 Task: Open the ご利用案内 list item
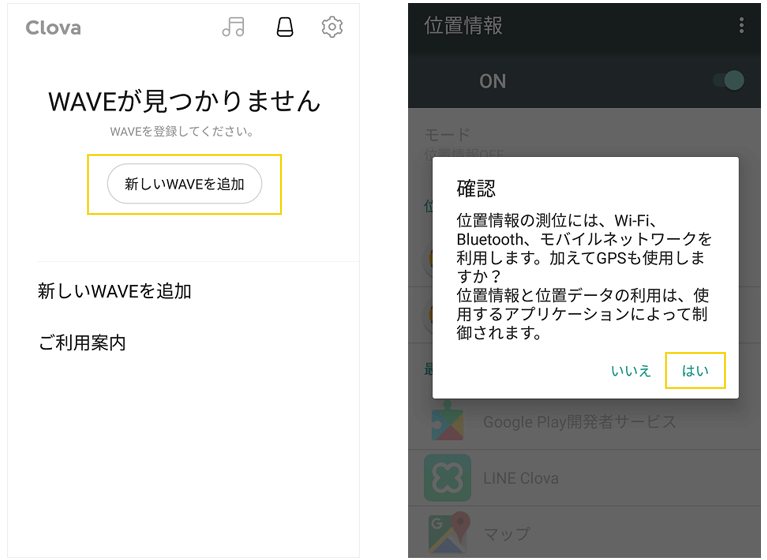click(82, 343)
